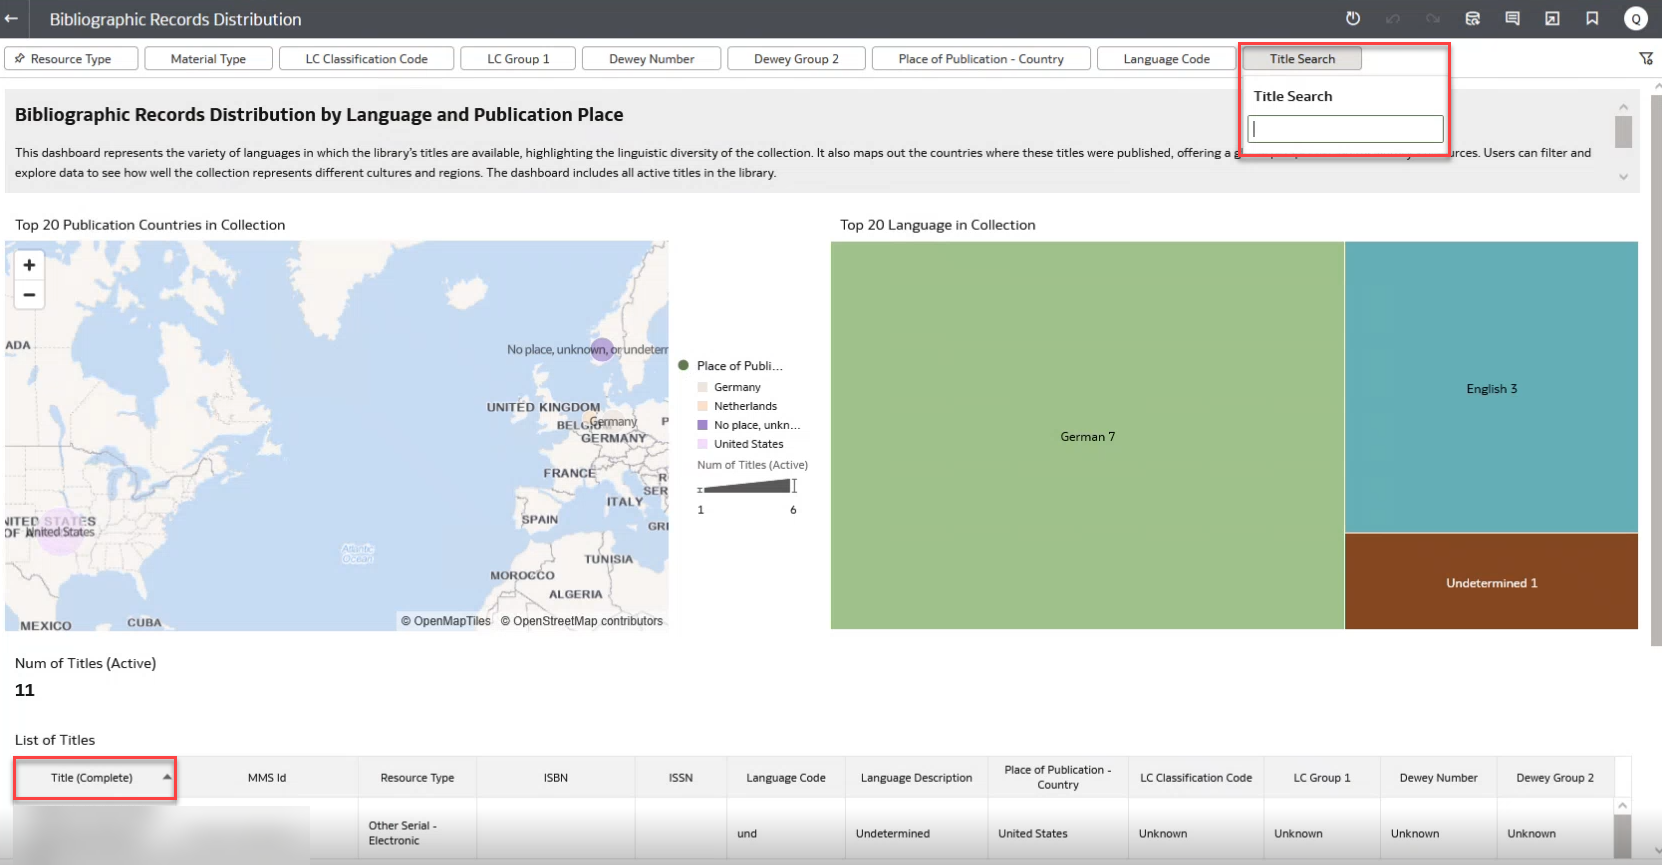Click the LC Group 1 table column header
This screenshot has height=865, width=1662.
(1322, 777)
